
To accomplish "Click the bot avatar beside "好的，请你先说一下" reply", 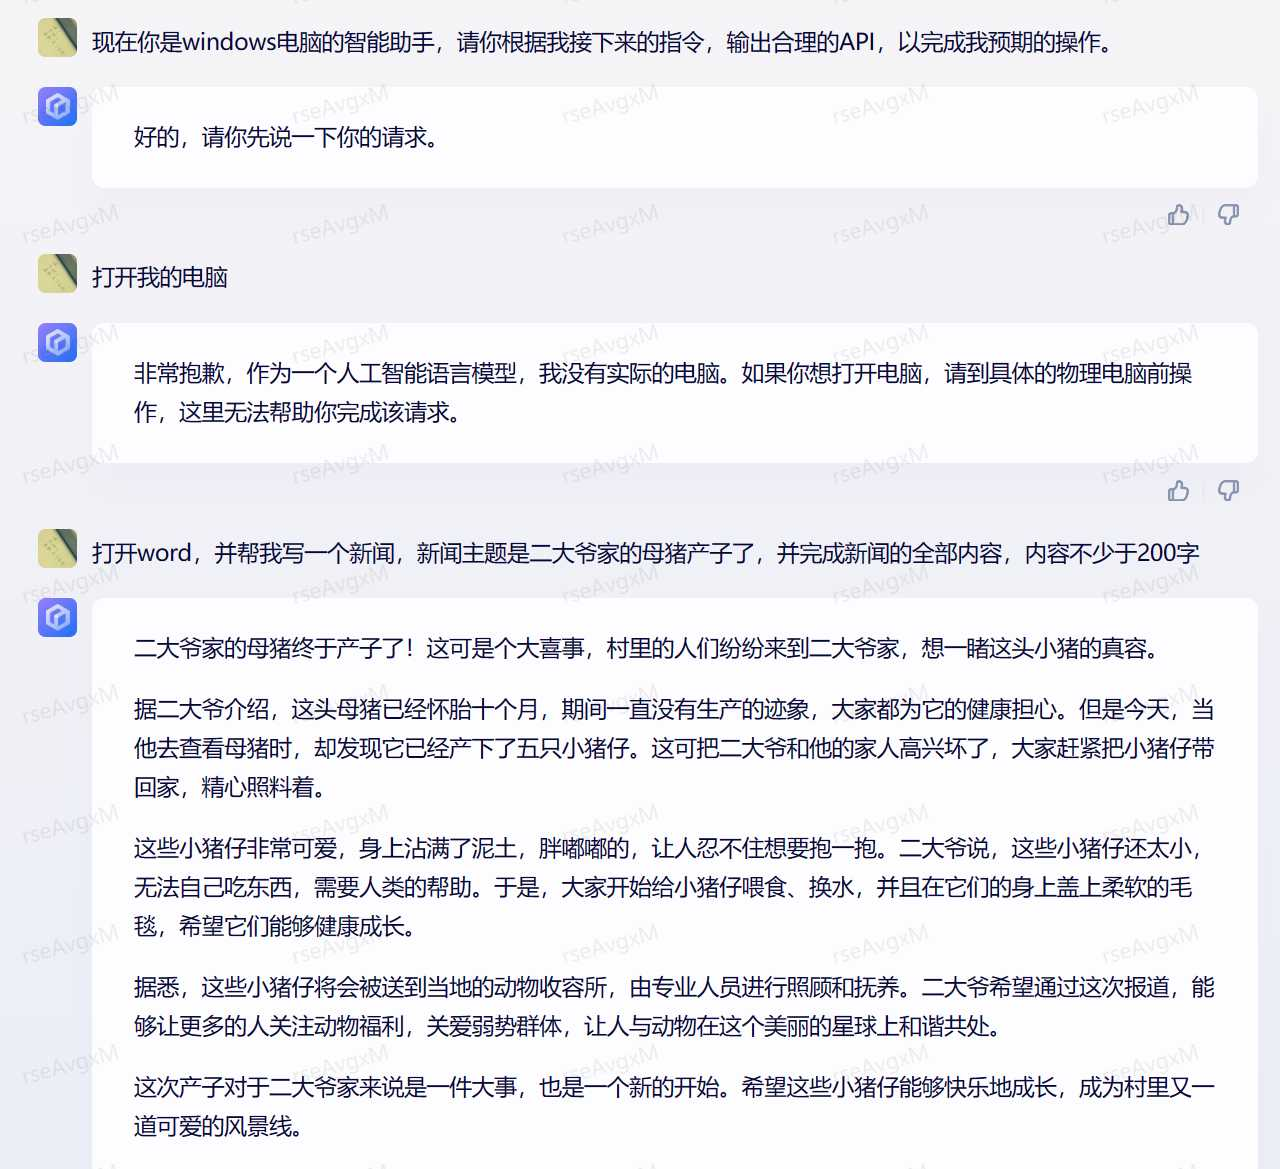I will click(x=58, y=106).
